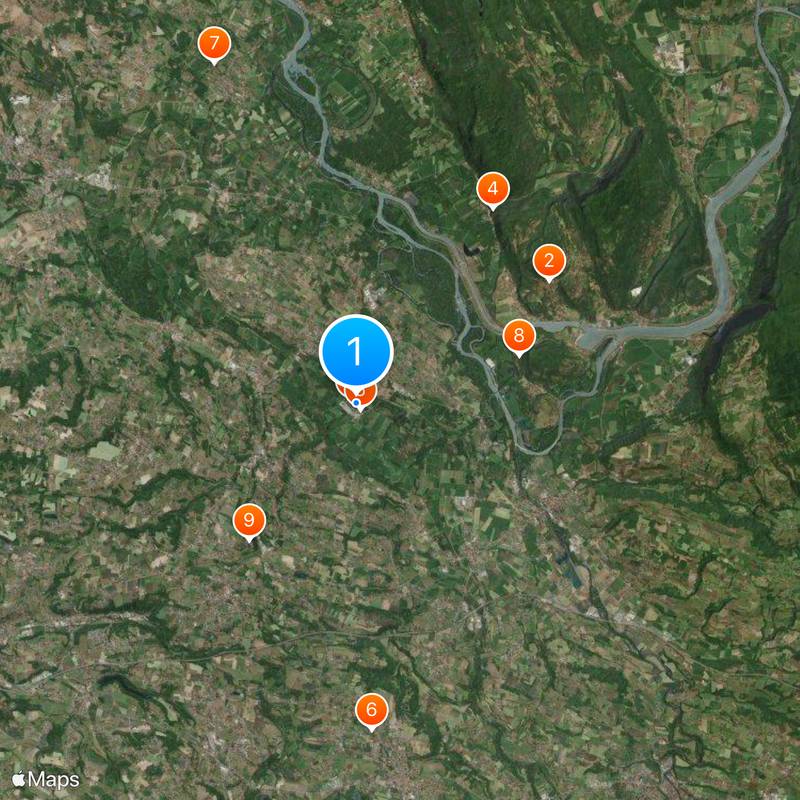Open the orange map pin 2
800x800 pixels.
(x=549, y=262)
